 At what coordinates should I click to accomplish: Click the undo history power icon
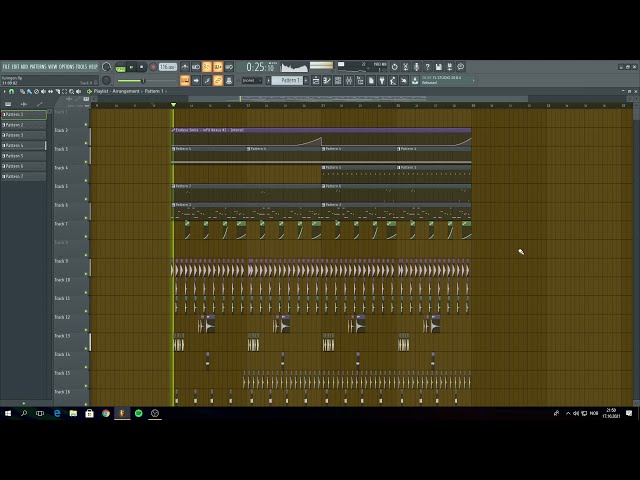pos(395,67)
